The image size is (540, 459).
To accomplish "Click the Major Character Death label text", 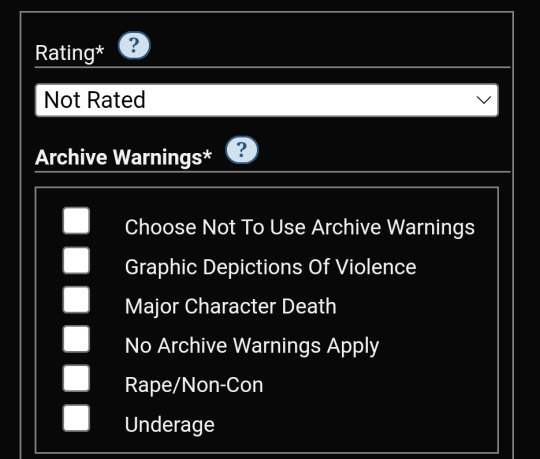I will (230, 306).
